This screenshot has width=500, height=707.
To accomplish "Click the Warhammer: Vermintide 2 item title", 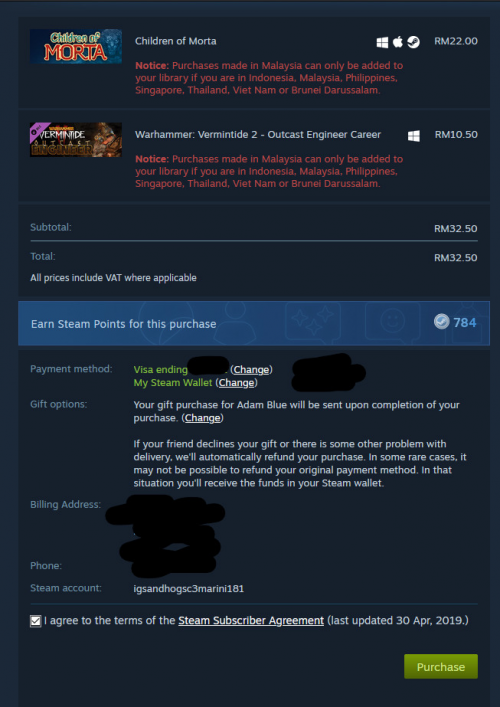I will click(258, 134).
